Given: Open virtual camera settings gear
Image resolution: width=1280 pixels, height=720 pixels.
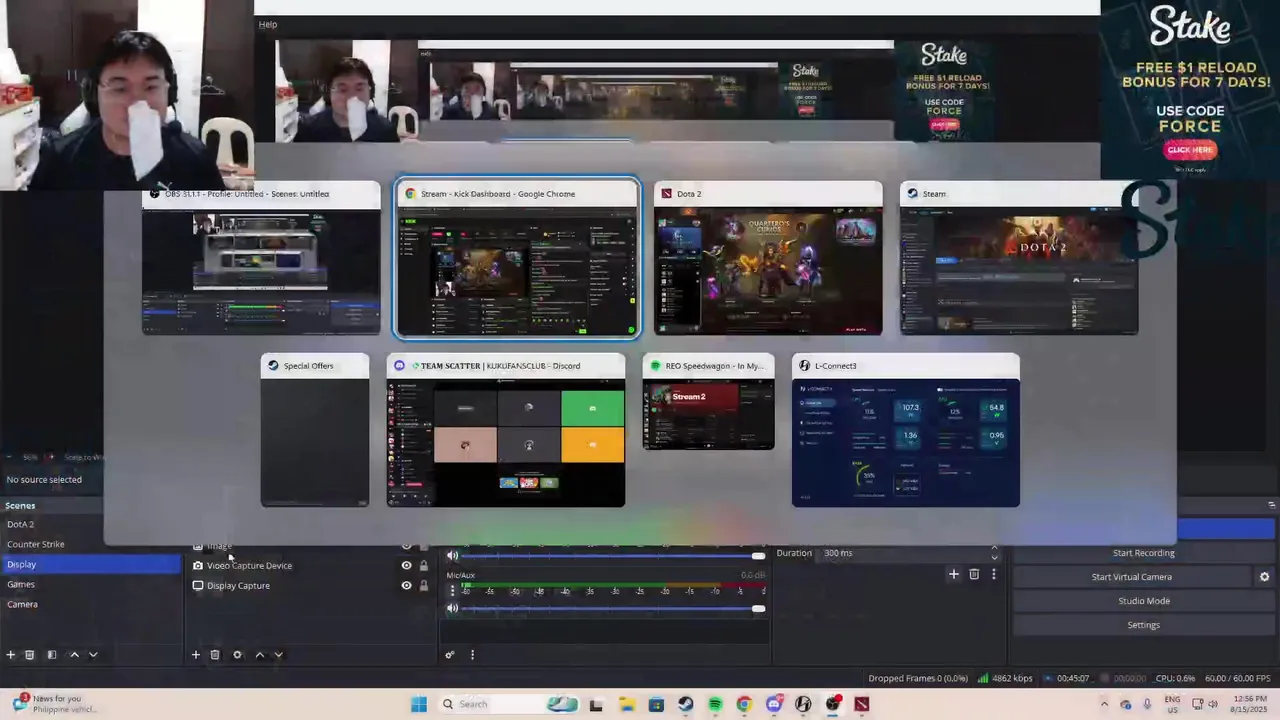Looking at the screenshot, I should (x=1264, y=577).
